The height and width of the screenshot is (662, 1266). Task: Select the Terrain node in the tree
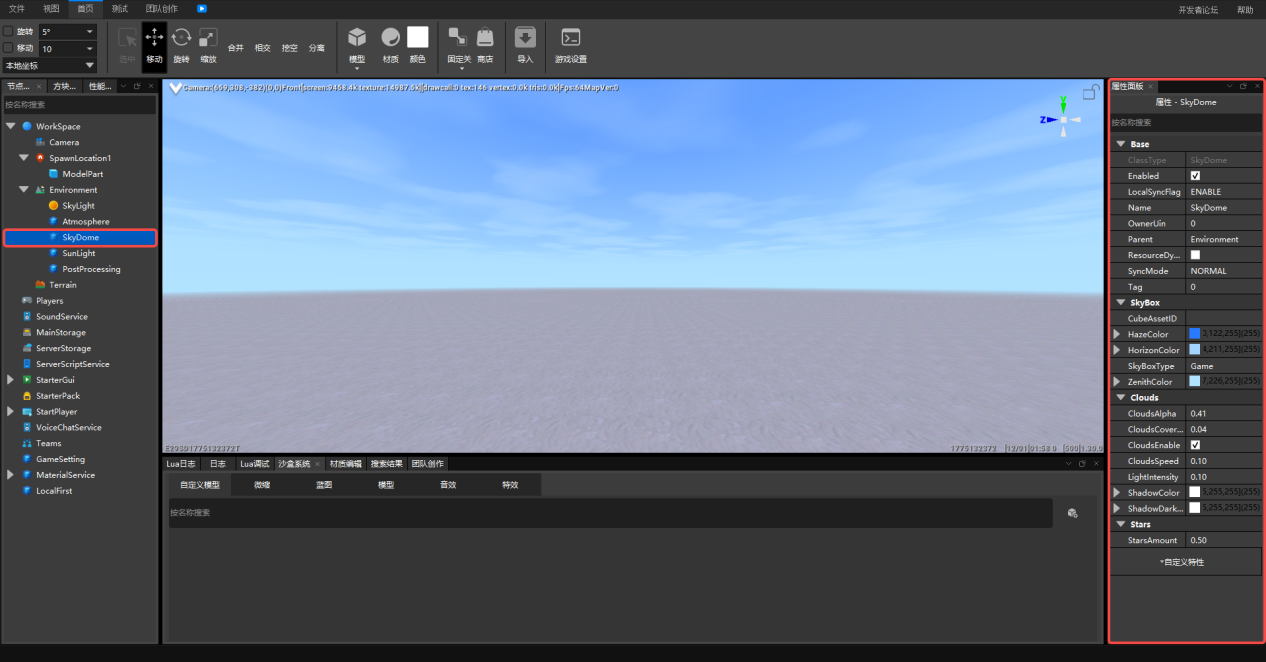tap(62, 285)
